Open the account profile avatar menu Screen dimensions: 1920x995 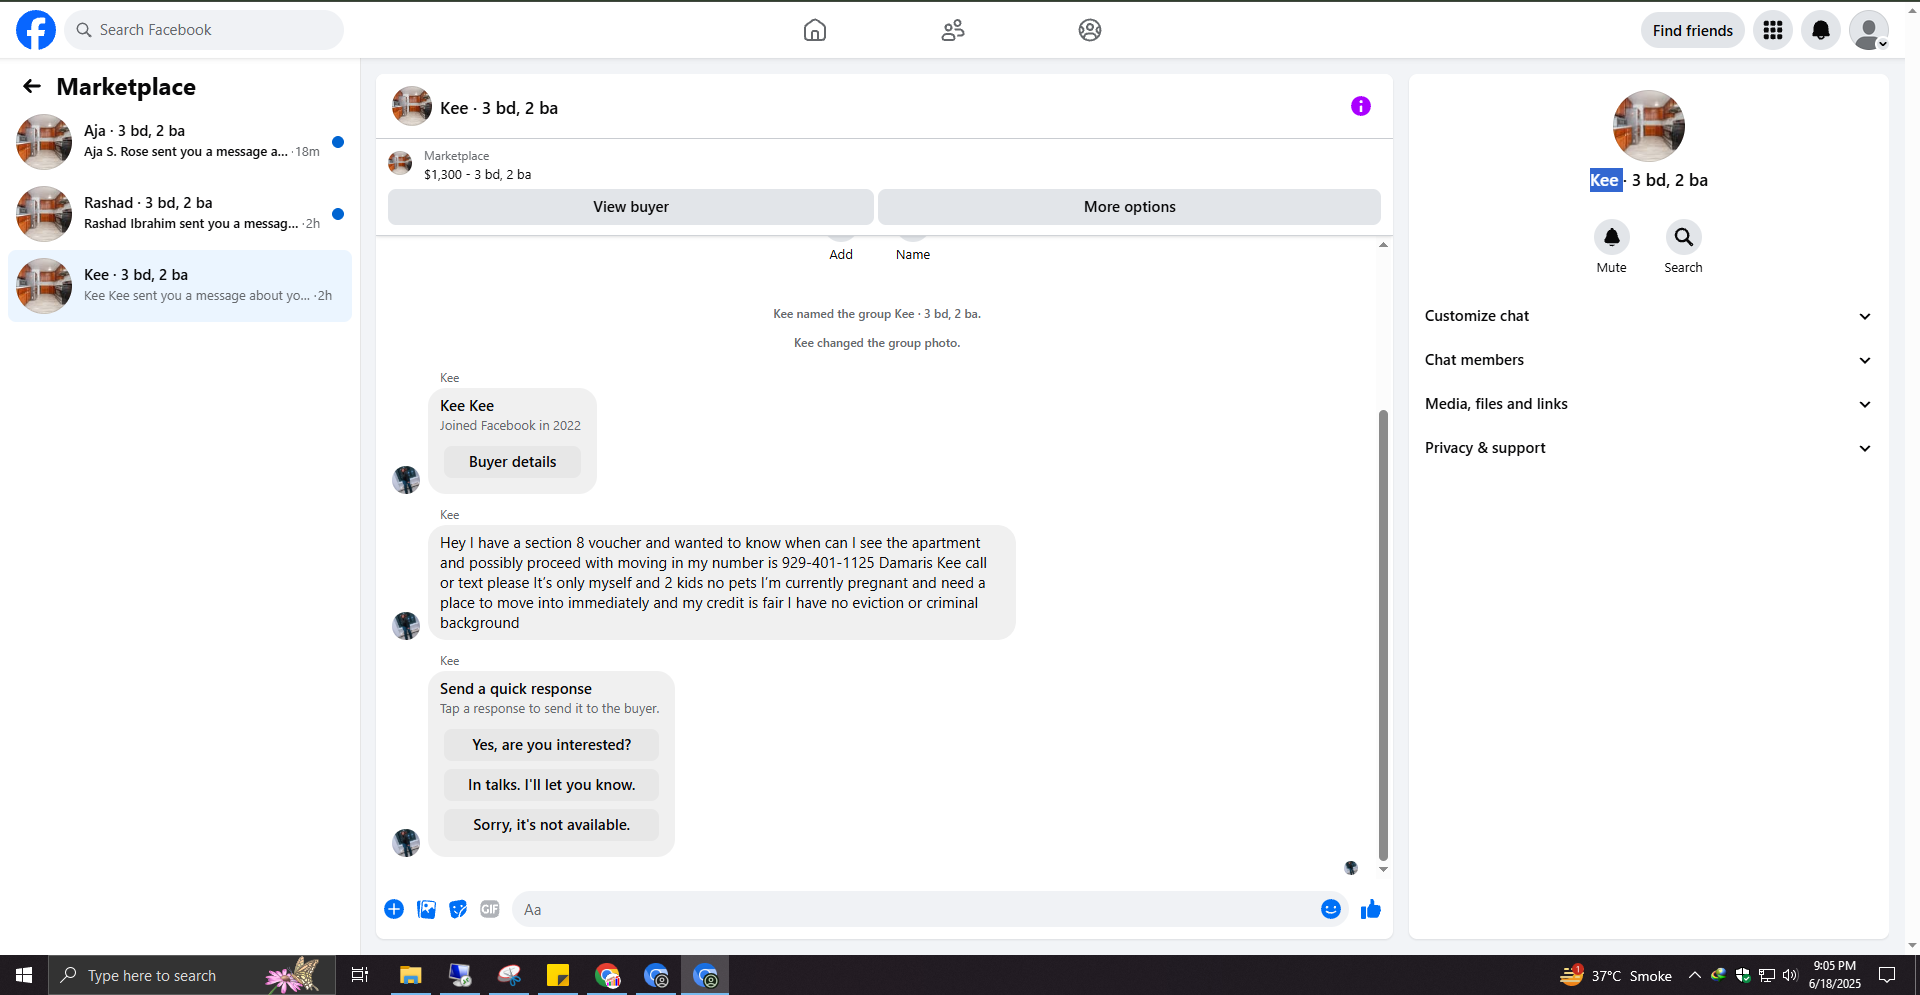click(x=1869, y=30)
